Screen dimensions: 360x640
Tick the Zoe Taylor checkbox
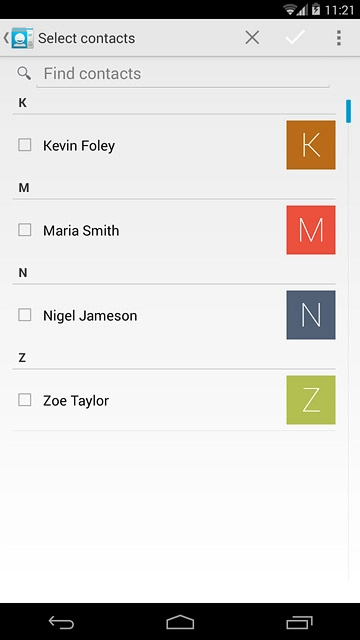point(24,400)
